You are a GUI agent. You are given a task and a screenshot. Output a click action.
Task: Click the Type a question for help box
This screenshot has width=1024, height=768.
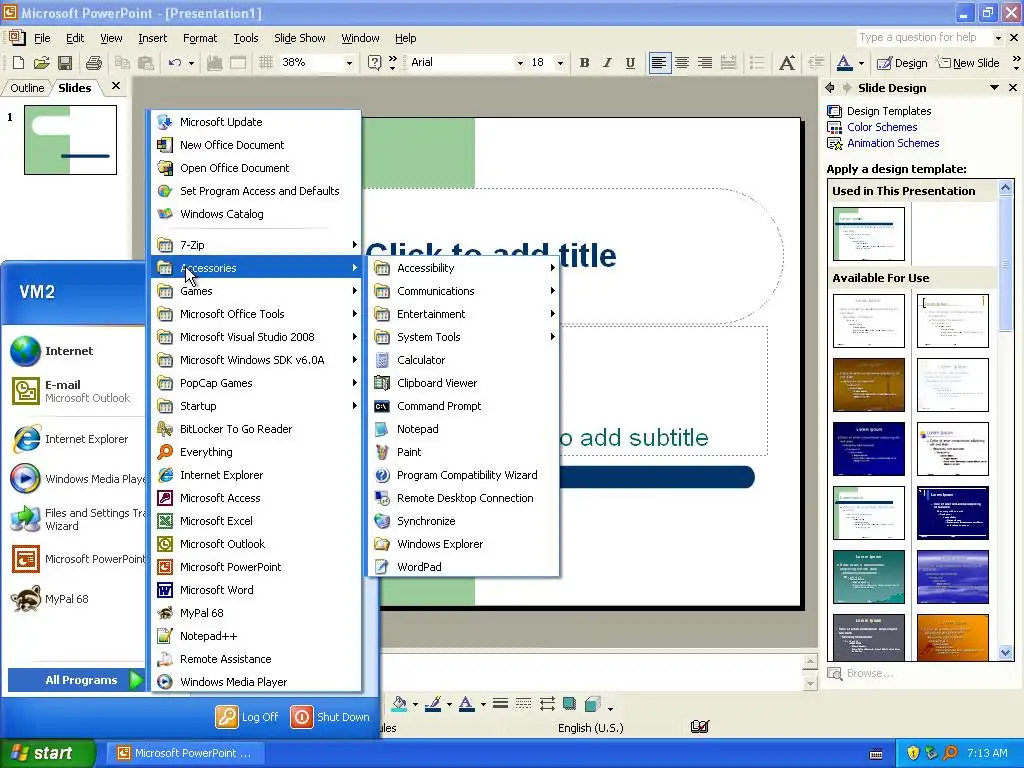[x=924, y=38]
